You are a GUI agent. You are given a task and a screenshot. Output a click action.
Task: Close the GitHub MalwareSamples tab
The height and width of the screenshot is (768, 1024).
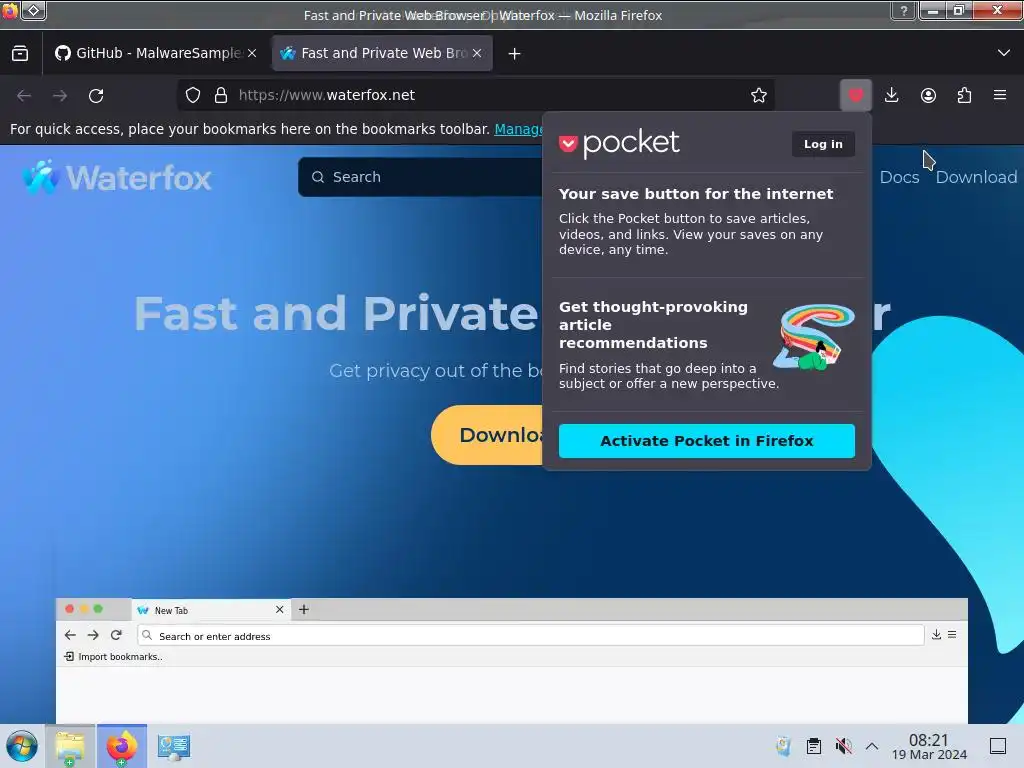pos(252,54)
